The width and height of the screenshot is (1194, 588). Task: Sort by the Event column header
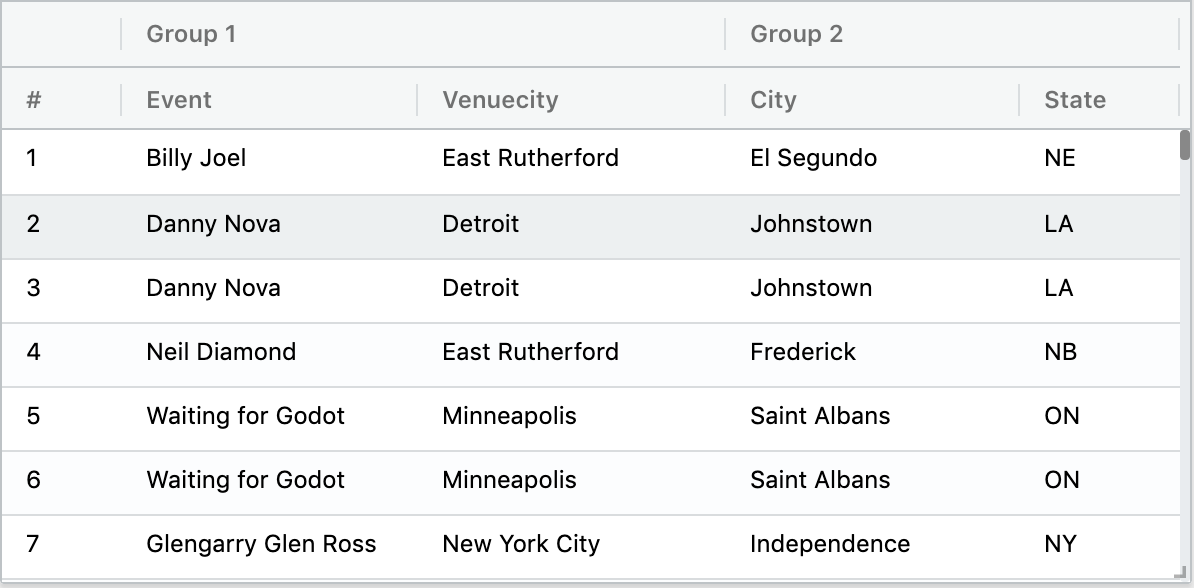point(179,100)
